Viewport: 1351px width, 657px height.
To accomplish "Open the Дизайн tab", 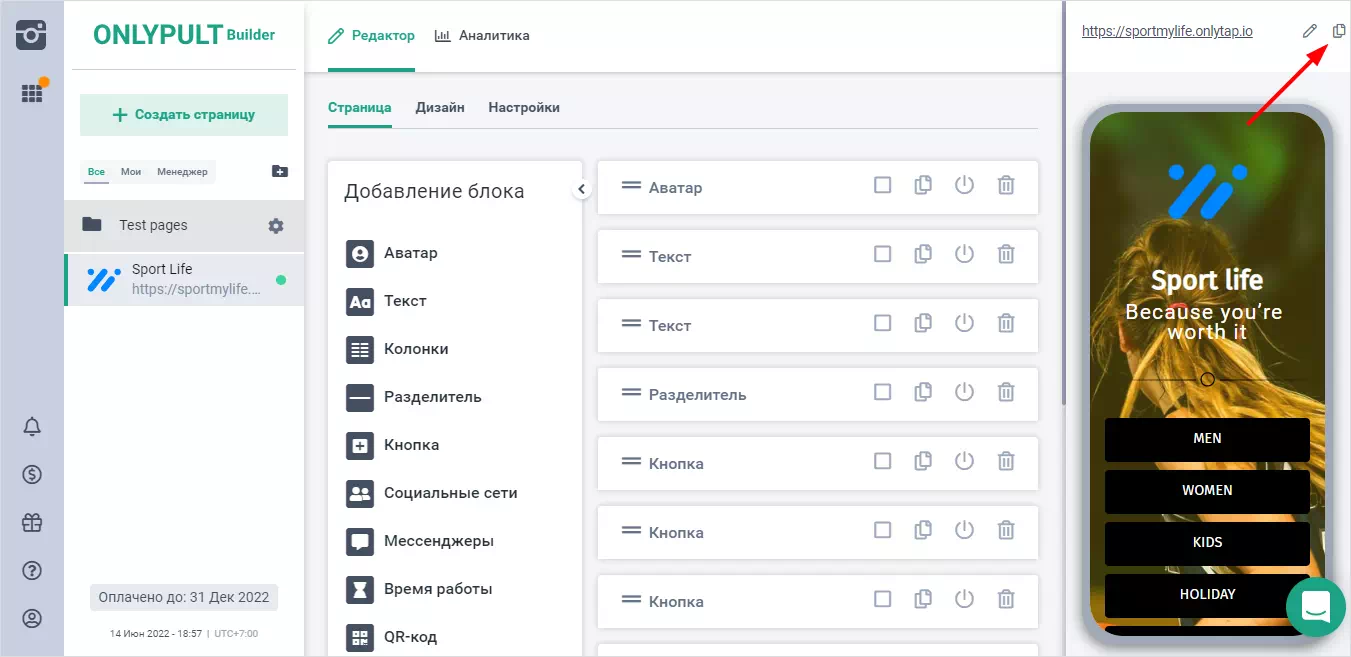I will (x=440, y=108).
